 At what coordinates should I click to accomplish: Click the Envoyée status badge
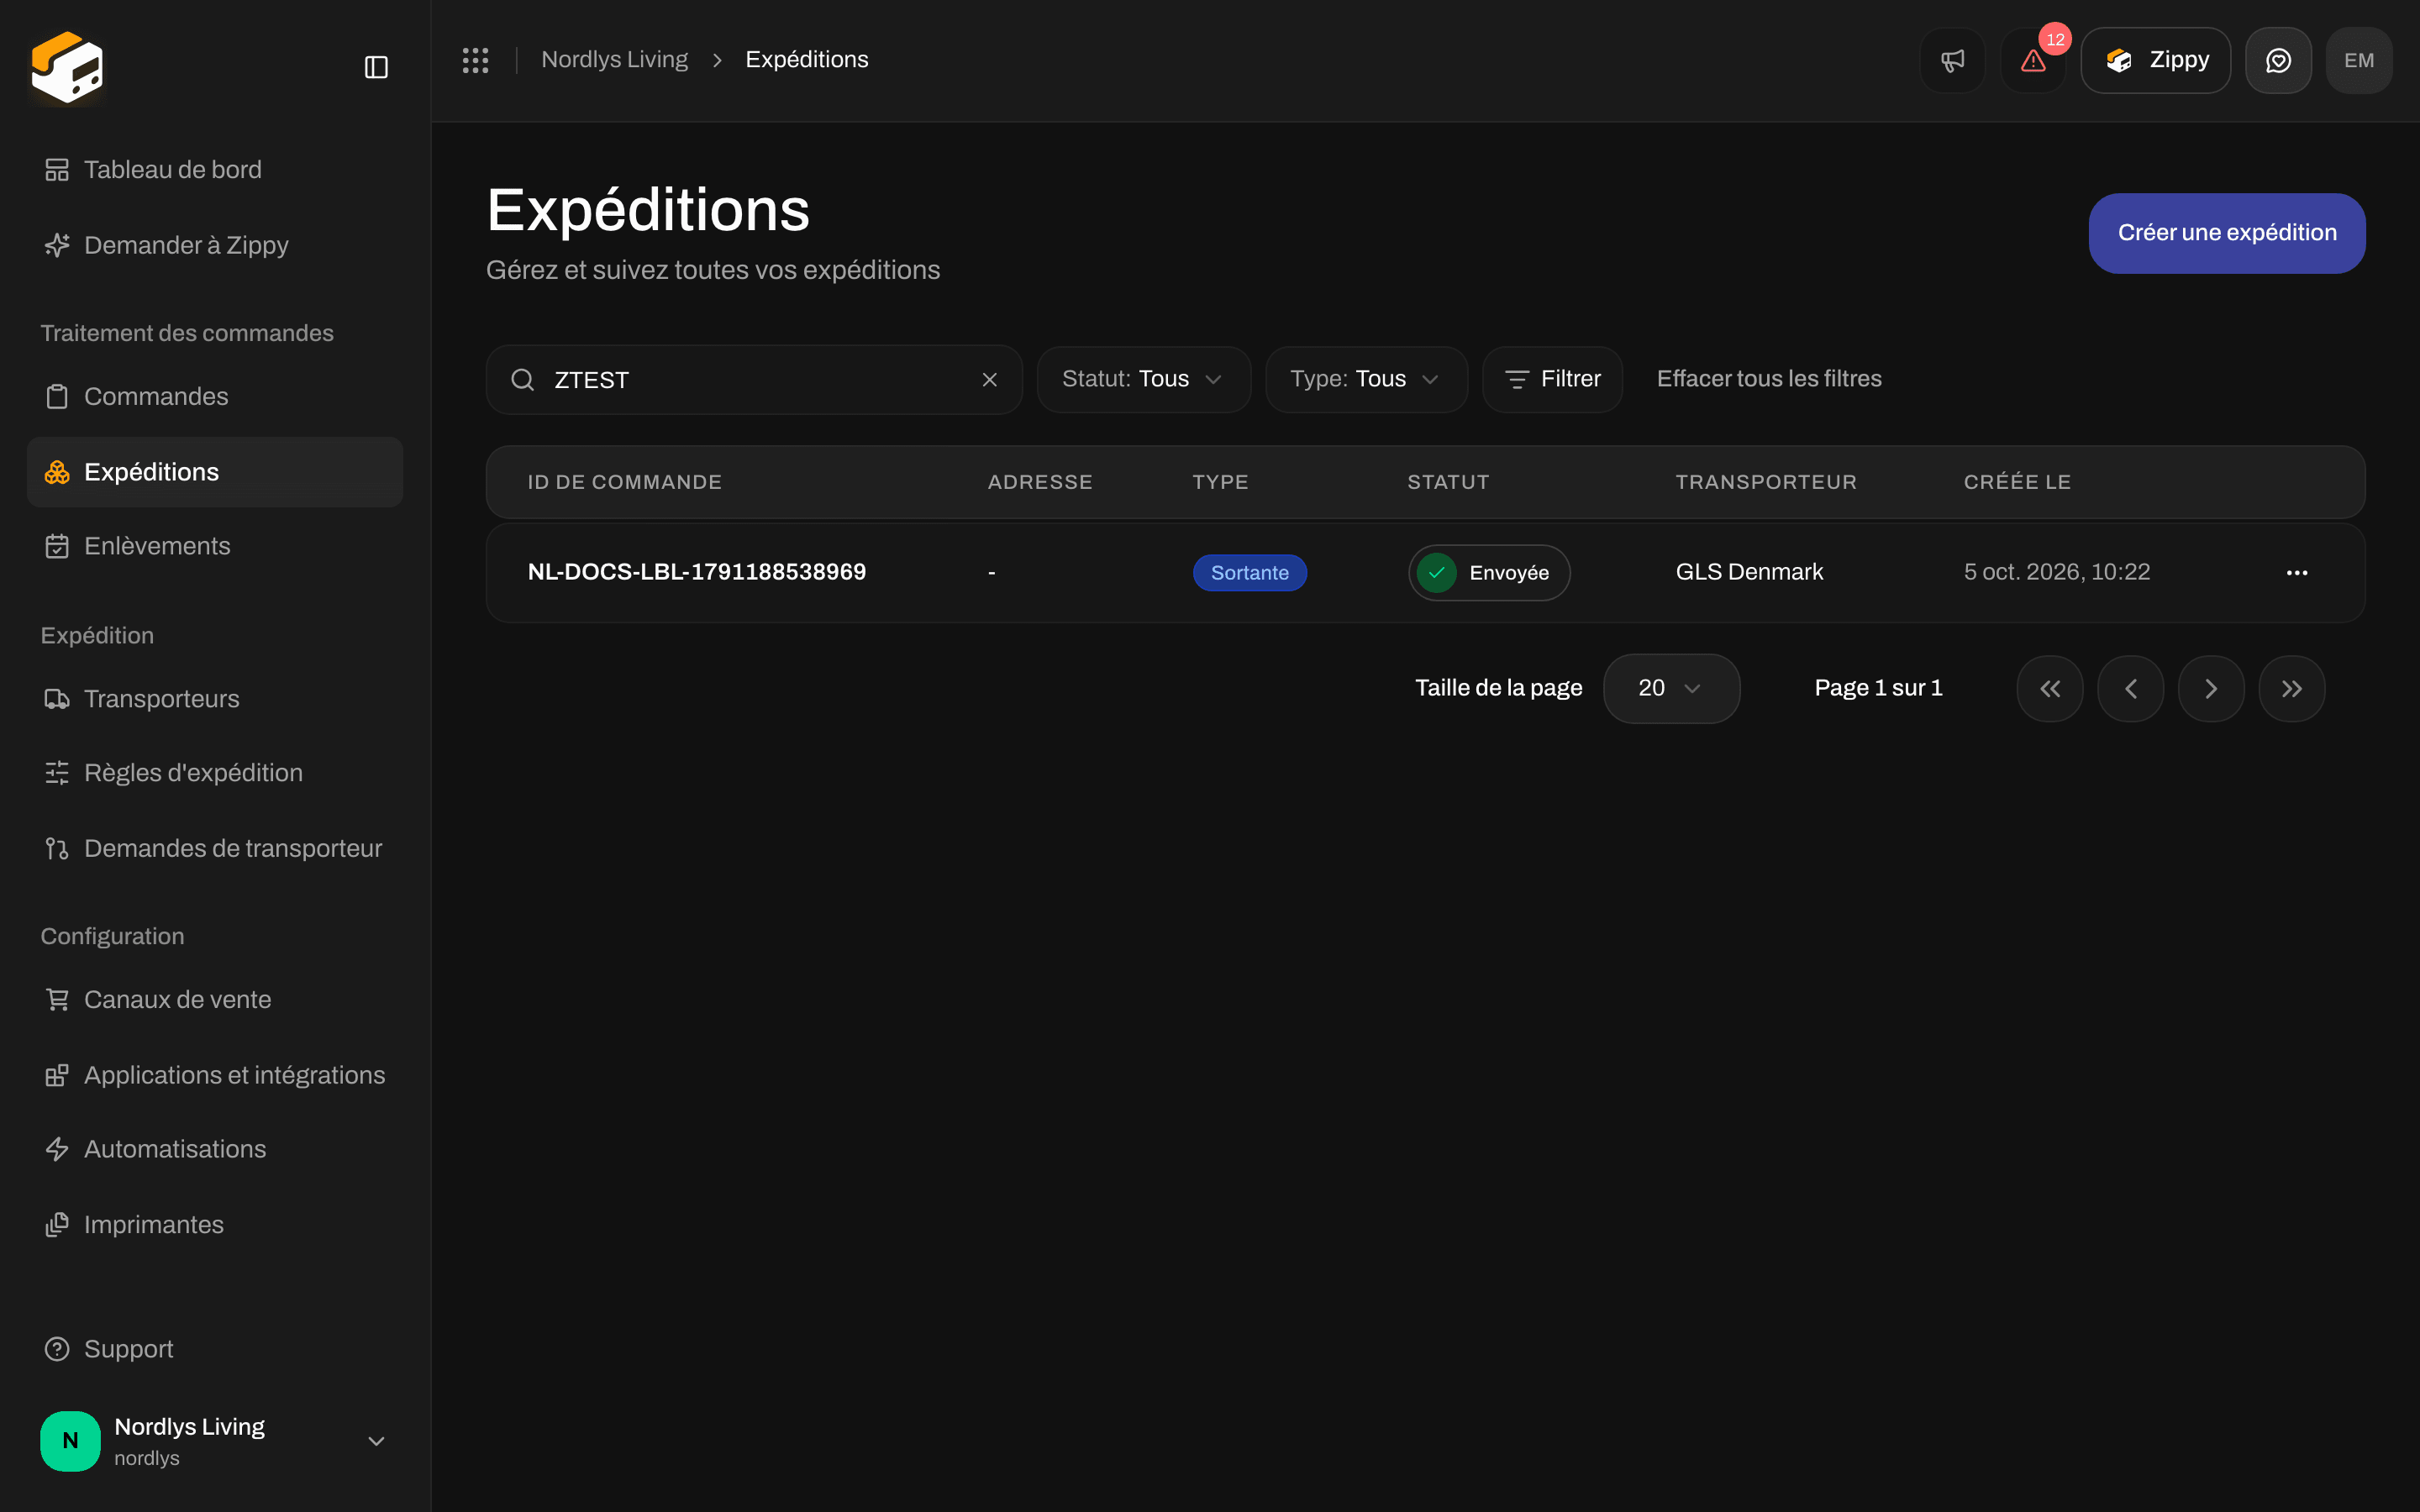click(x=1489, y=573)
